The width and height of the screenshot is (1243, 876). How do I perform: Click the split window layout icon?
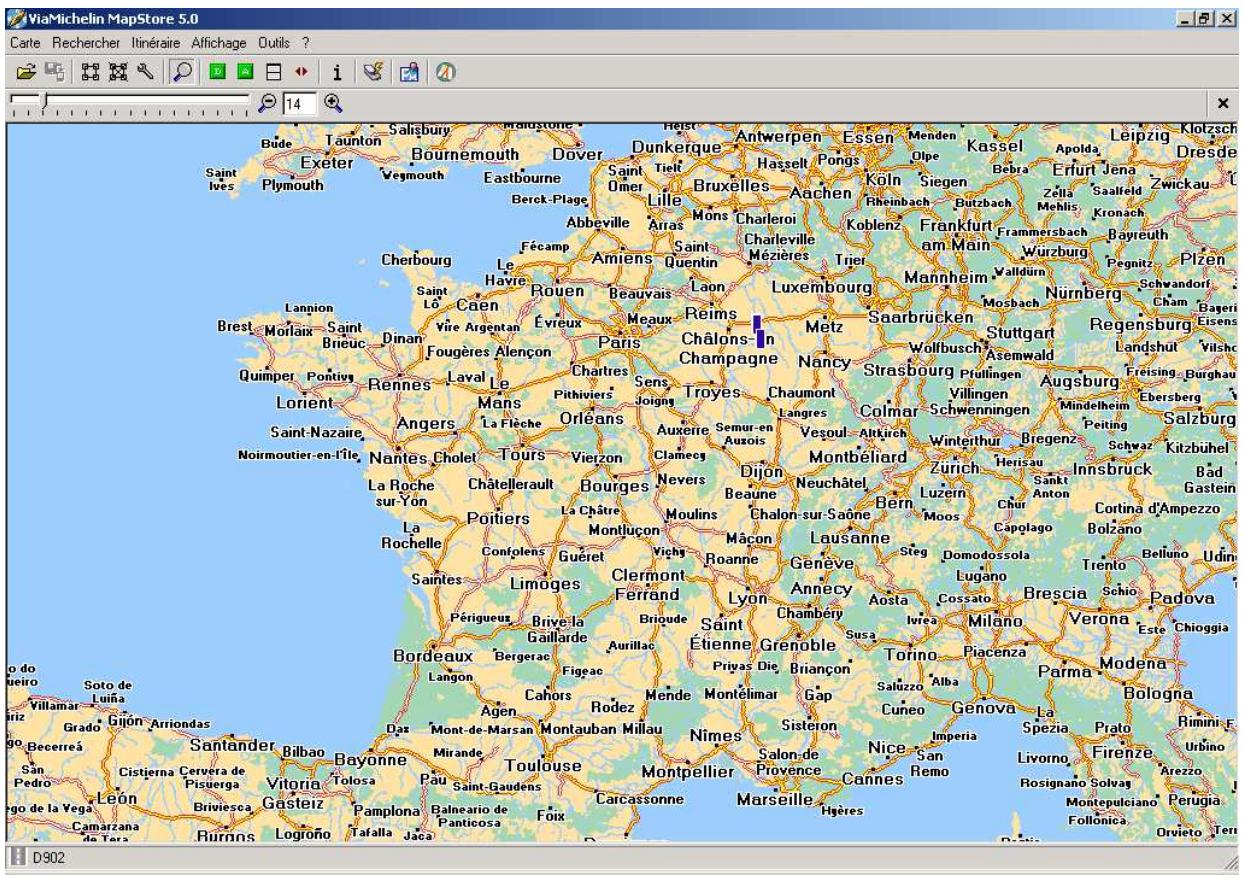[x=272, y=72]
